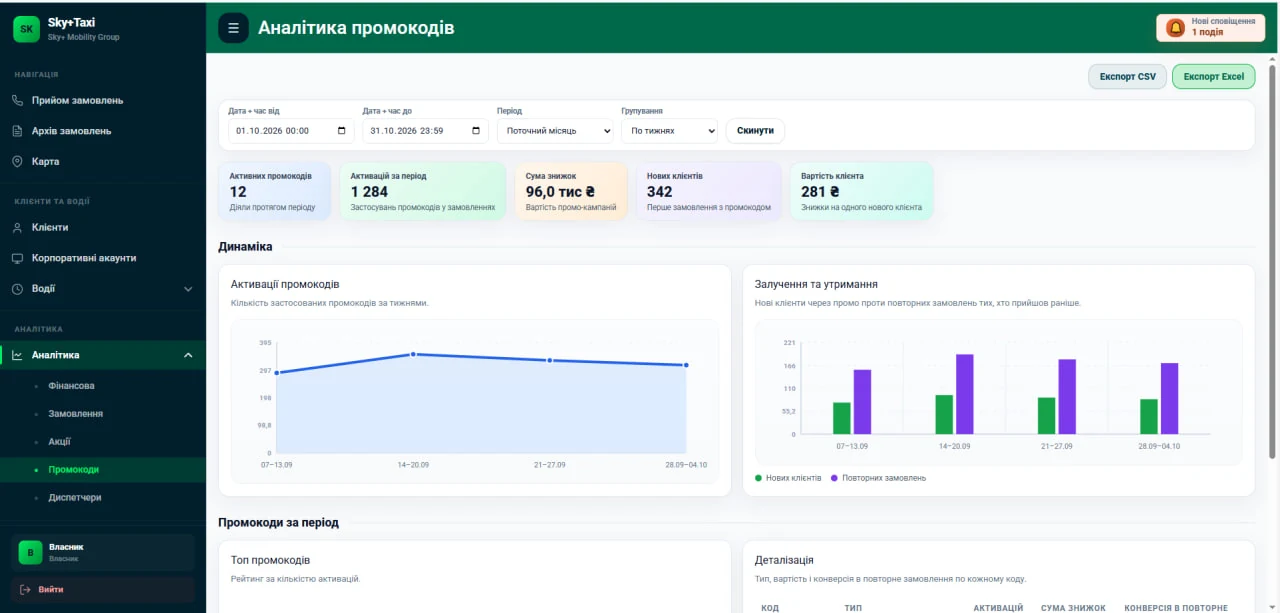Open the Акції analytics item

click(x=59, y=442)
